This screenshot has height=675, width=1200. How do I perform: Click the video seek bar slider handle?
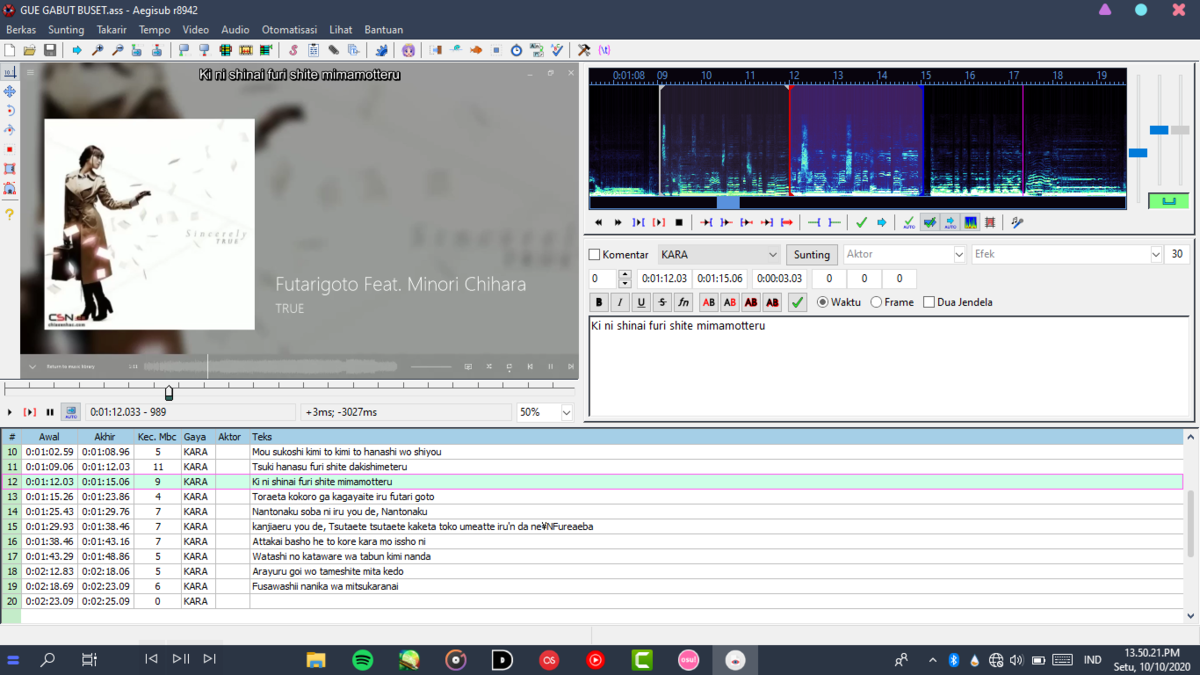click(169, 392)
